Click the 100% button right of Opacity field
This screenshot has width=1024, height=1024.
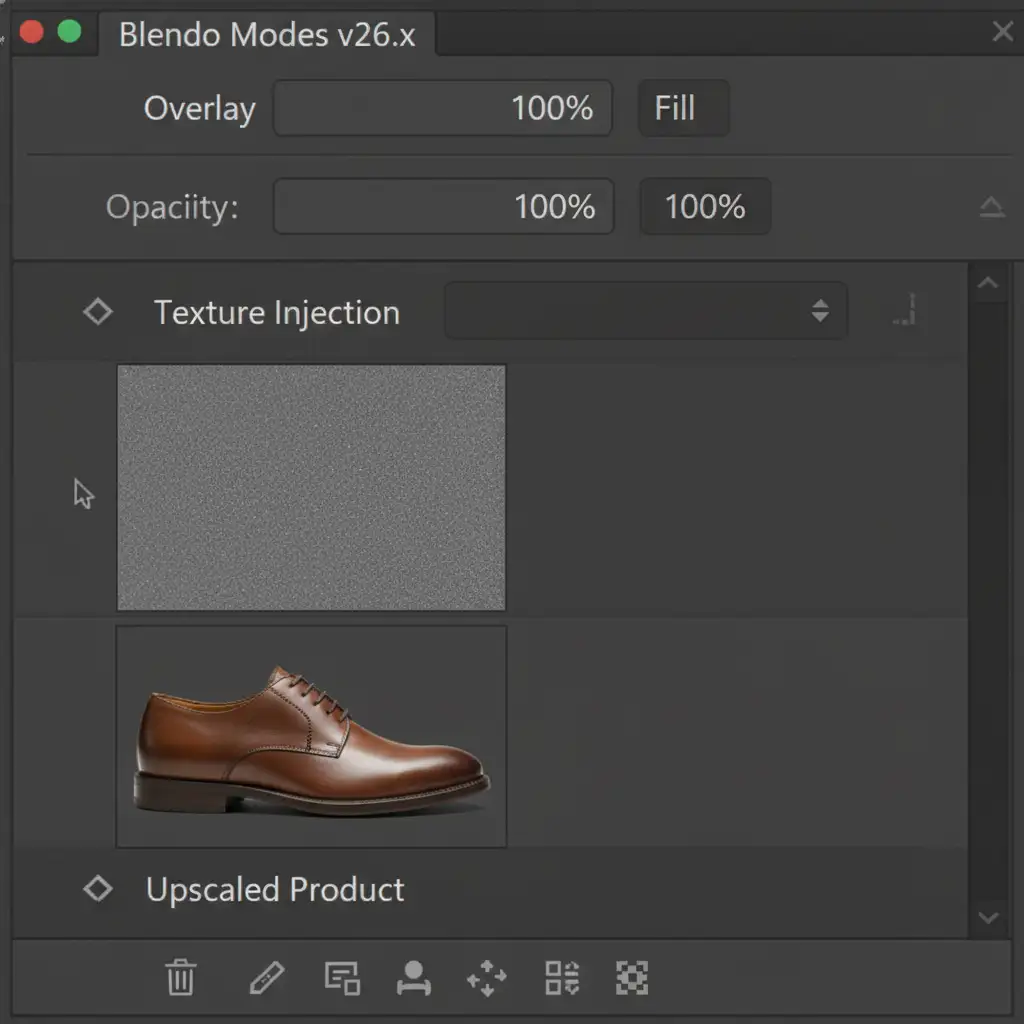tap(705, 207)
